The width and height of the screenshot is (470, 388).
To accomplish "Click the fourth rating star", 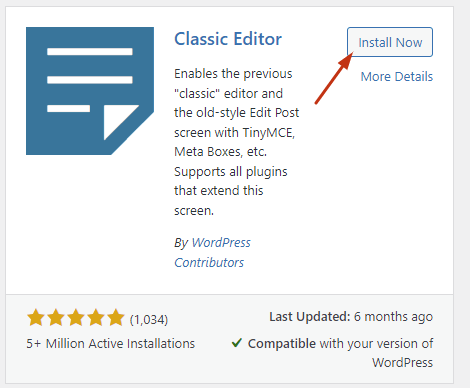I will point(96,317).
